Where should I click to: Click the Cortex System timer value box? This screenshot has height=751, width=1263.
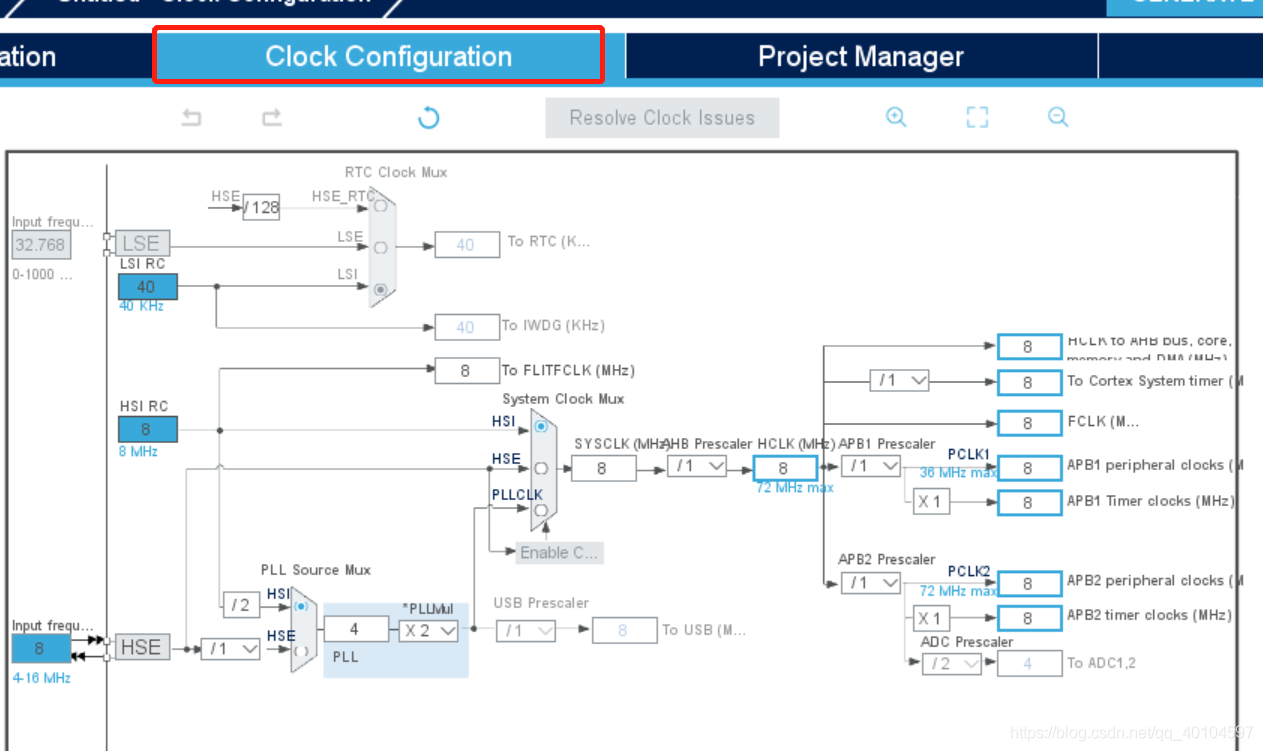pos(1029,382)
